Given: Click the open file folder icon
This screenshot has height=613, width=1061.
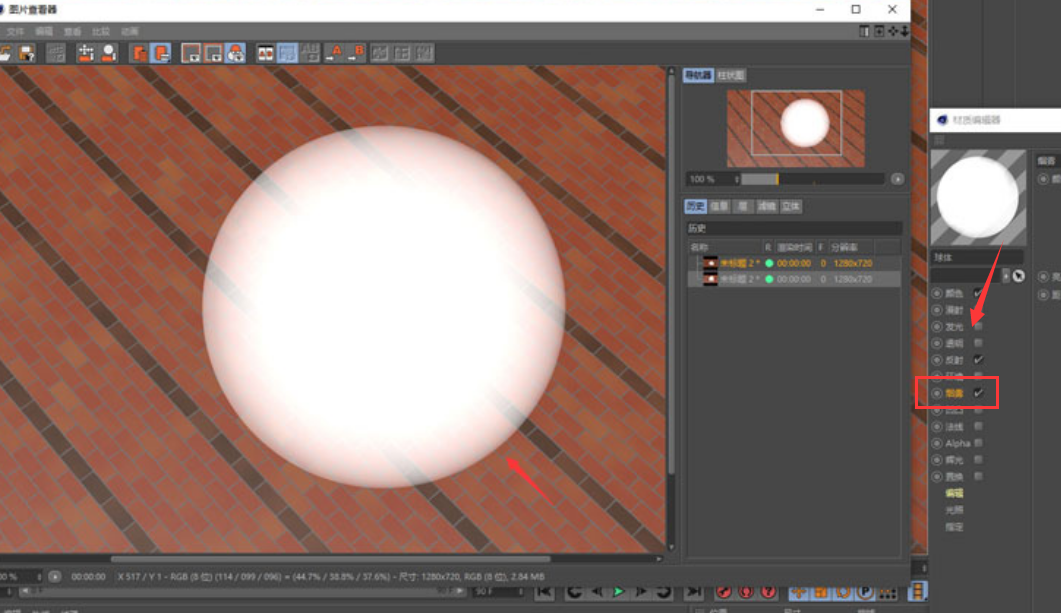Looking at the screenshot, I should [7, 53].
